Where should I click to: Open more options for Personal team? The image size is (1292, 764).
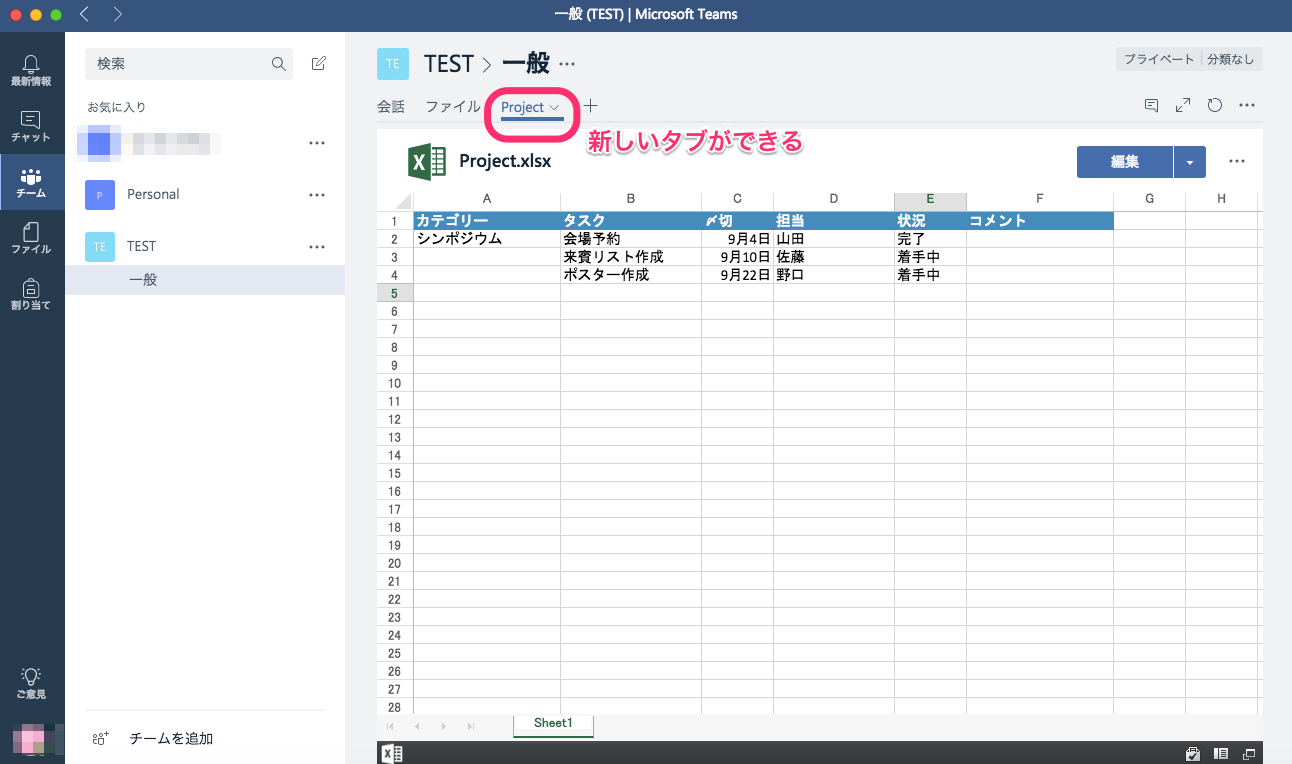(317, 195)
